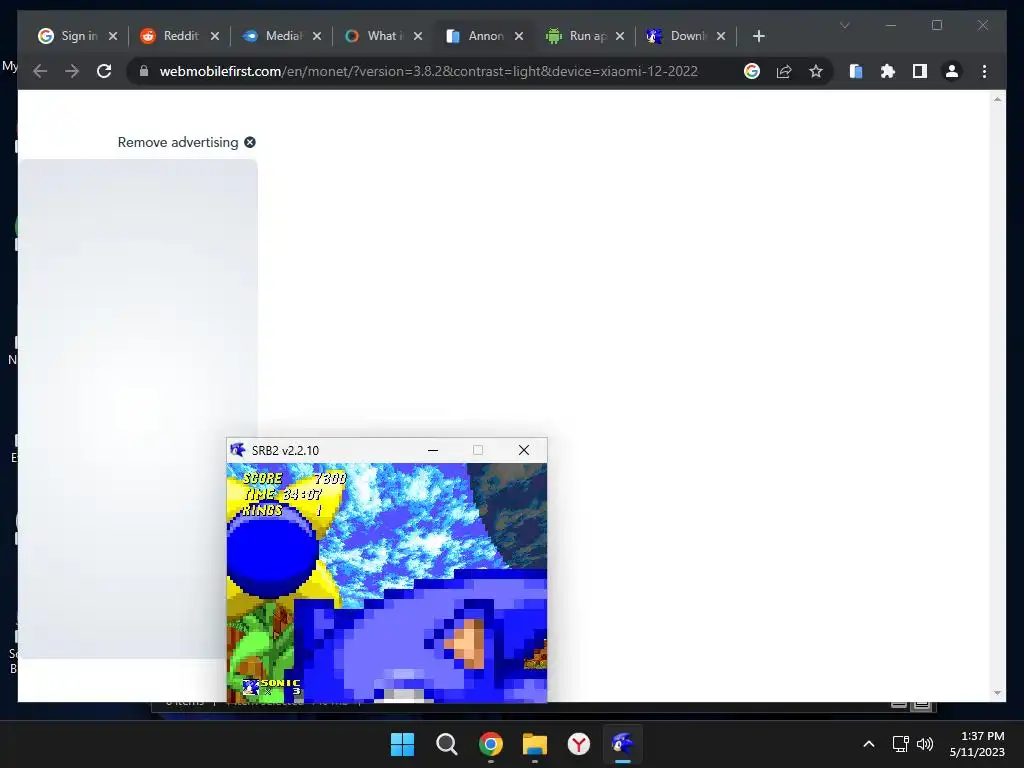Click inside the SRB2 game view

click(x=387, y=583)
